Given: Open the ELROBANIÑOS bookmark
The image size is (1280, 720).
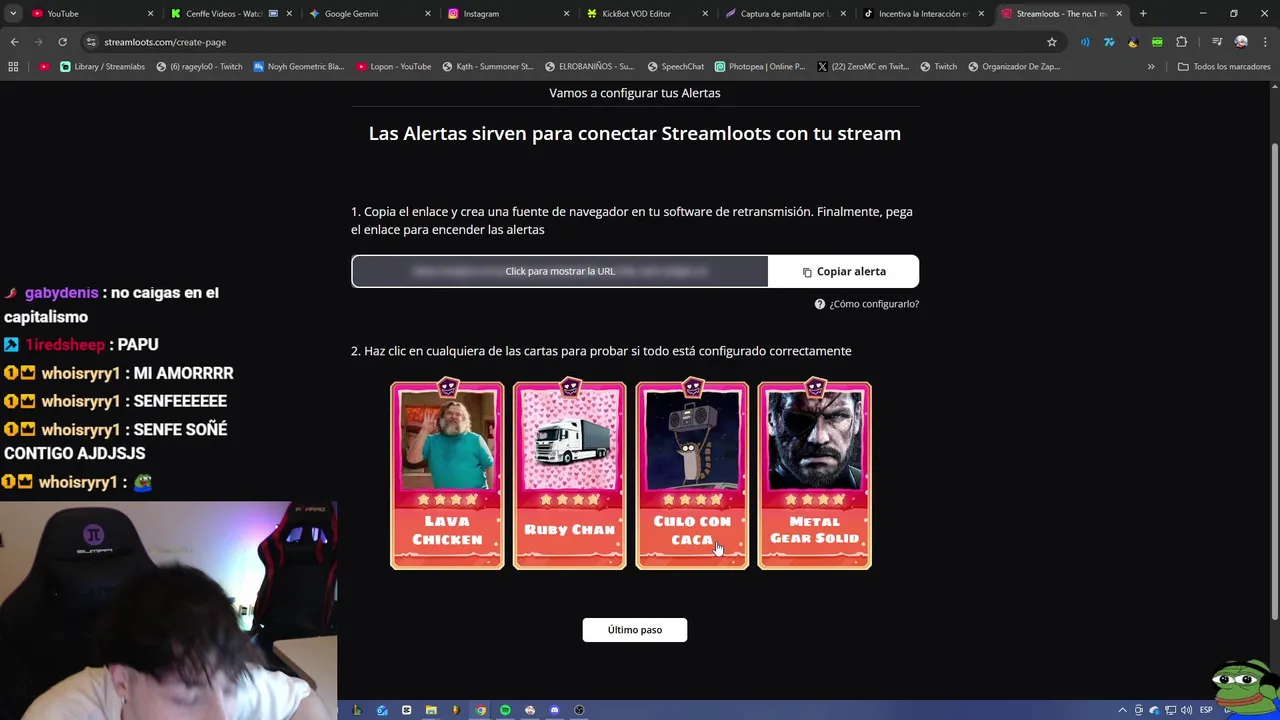Looking at the screenshot, I should tap(589, 67).
